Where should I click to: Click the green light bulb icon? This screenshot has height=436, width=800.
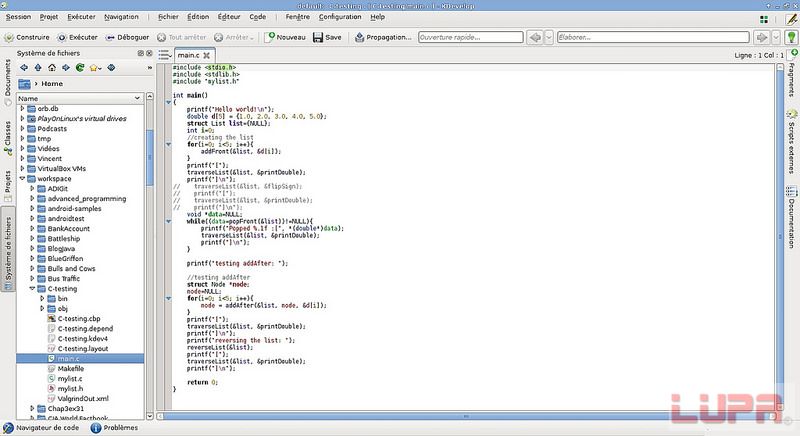[791, 37]
